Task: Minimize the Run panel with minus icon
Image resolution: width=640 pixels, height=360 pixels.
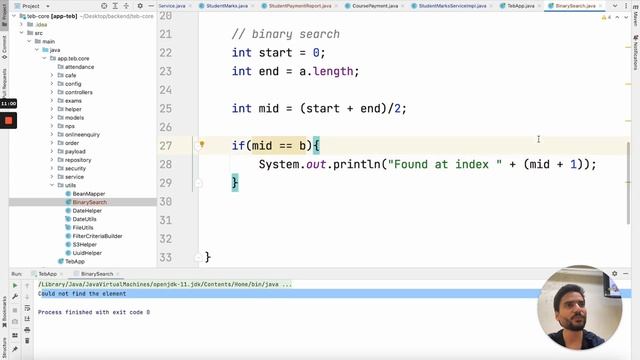Action: point(626,273)
